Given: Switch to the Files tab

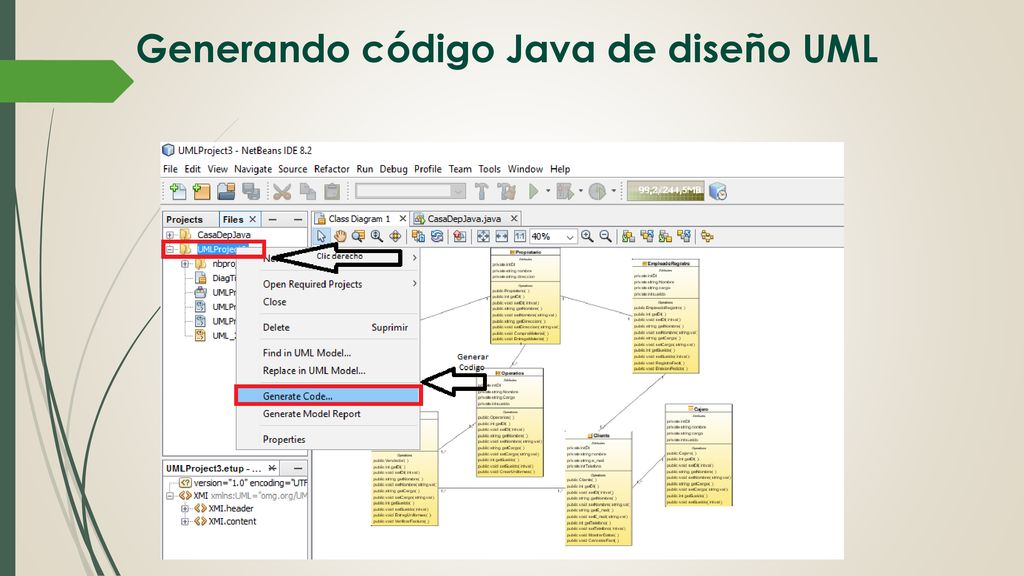Looking at the screenshot, I should click(232, 219).
